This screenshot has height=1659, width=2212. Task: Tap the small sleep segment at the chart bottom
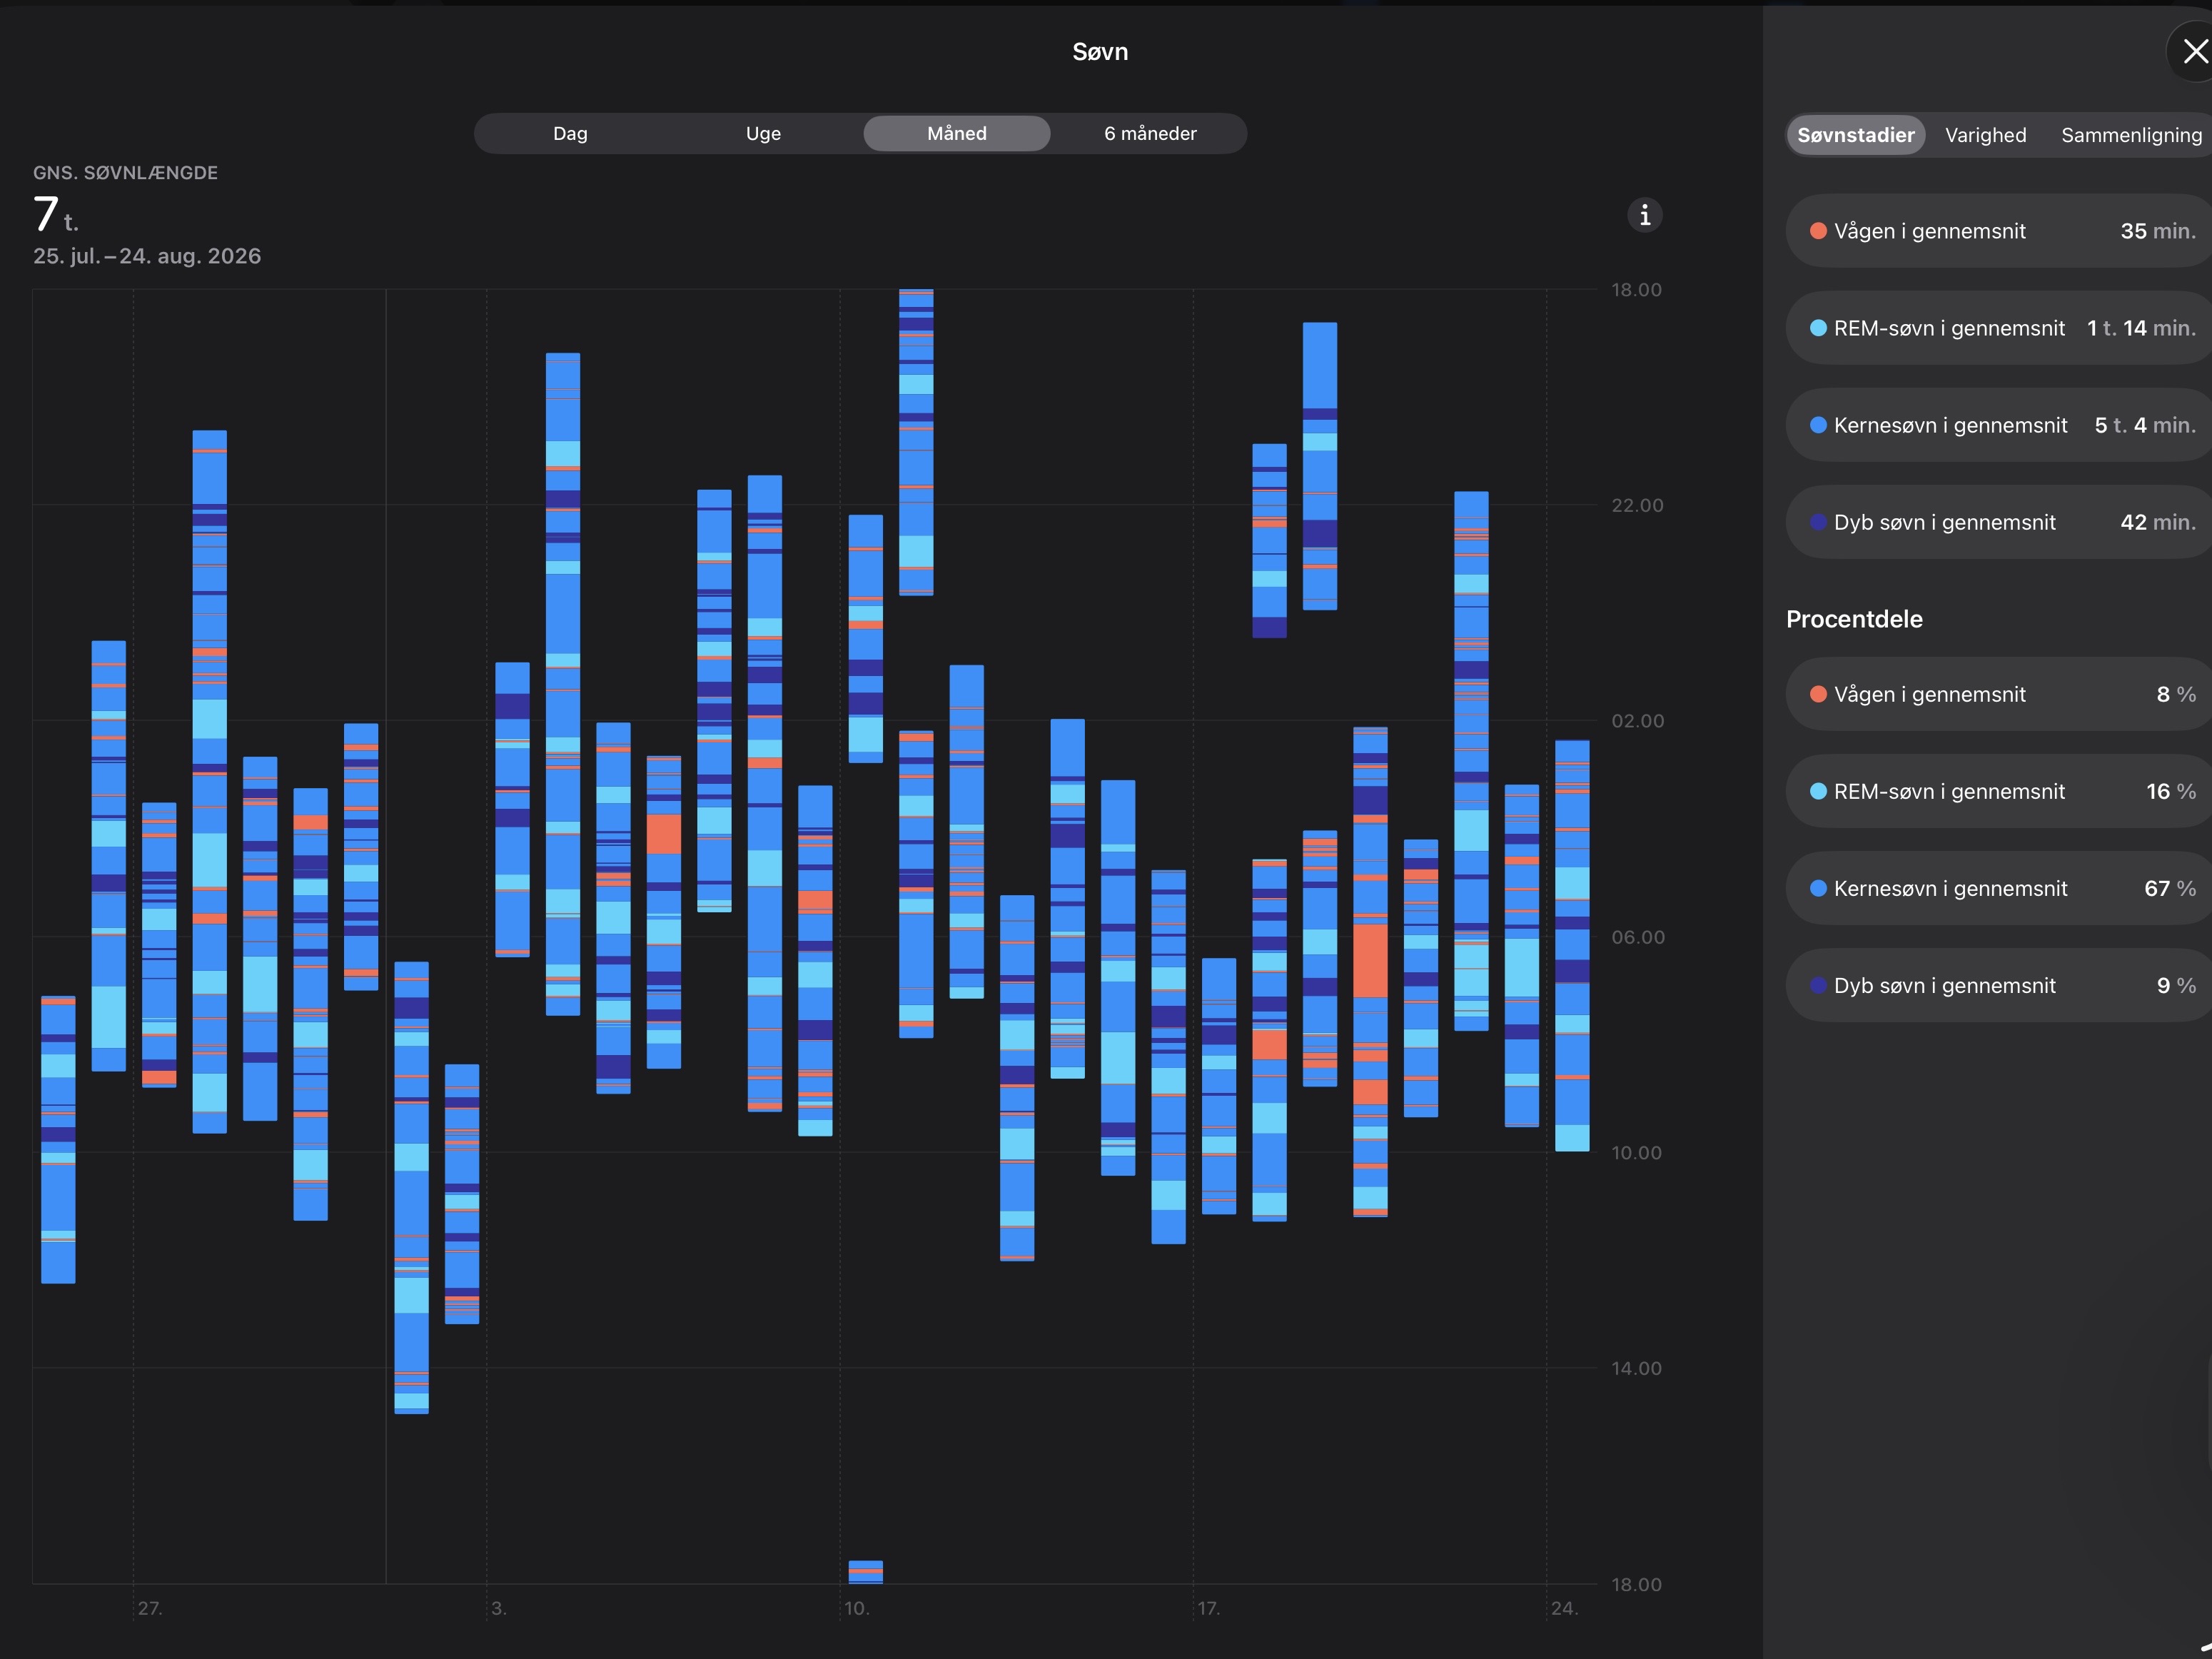click(x=866, y=1572)
